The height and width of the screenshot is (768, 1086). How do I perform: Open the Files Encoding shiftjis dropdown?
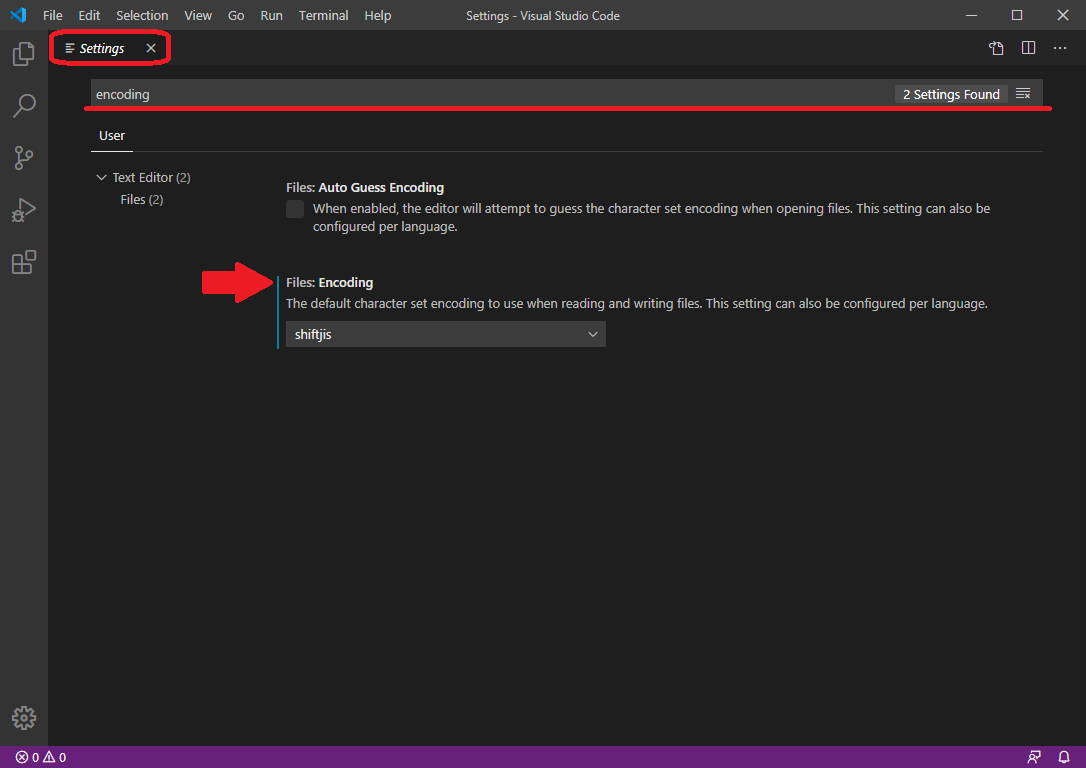pos(446,334)
